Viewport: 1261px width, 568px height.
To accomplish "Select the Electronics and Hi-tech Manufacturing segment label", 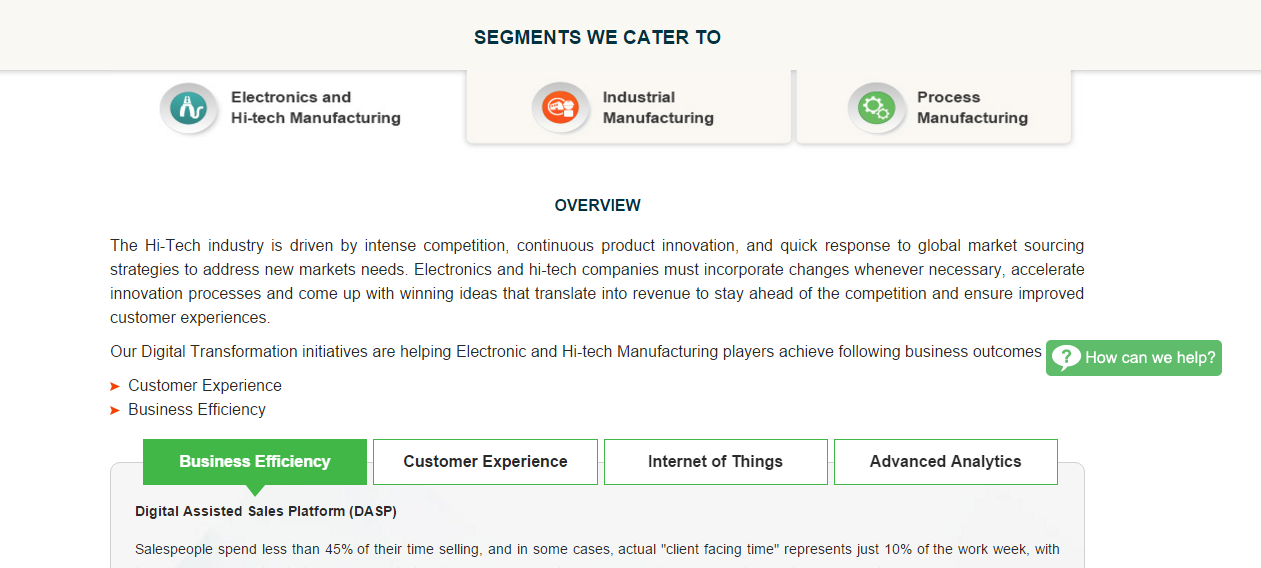I will (315, 107).
